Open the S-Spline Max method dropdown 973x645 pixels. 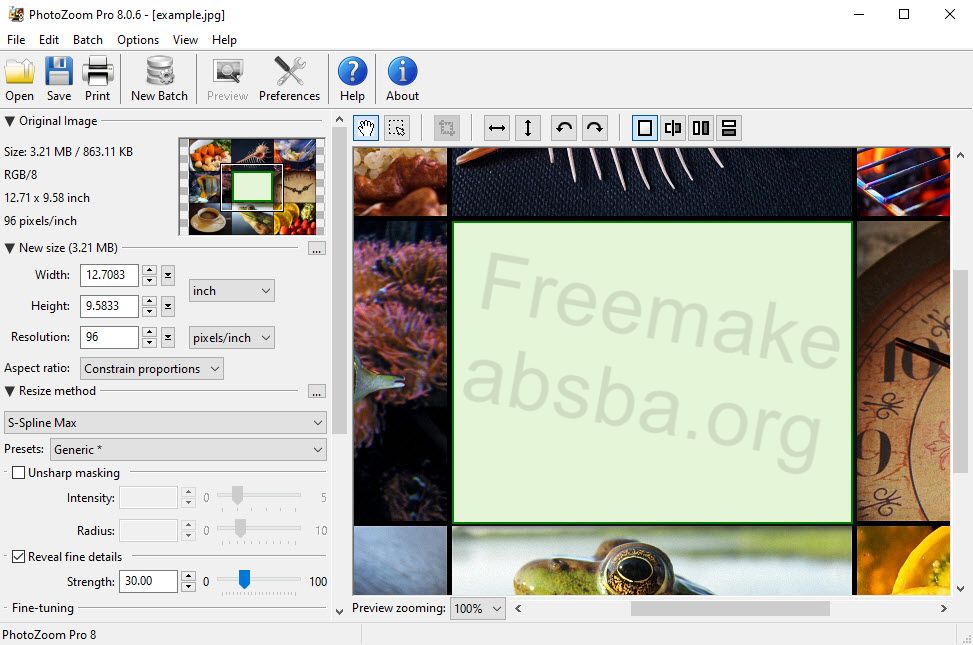click(165, 423)
